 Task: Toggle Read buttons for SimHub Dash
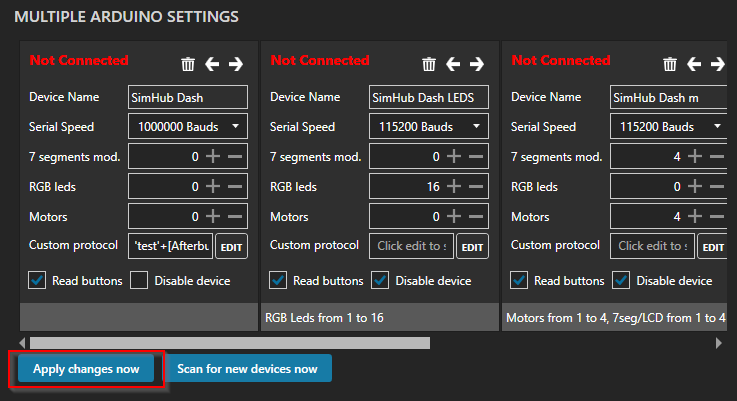click(x=37, y=280)
